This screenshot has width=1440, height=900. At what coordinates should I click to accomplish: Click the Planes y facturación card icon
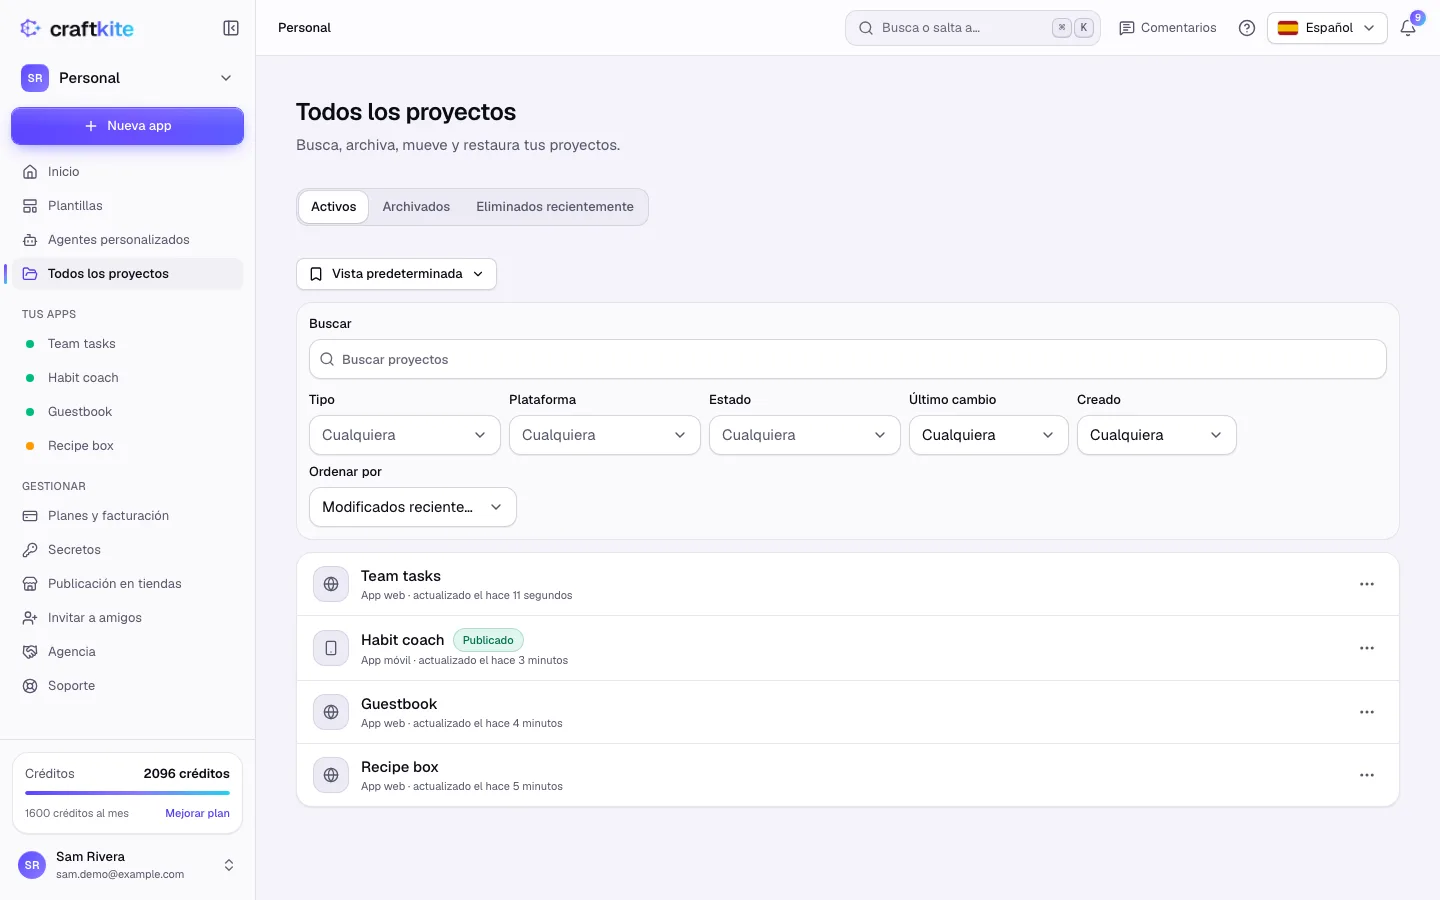(30, 516)
